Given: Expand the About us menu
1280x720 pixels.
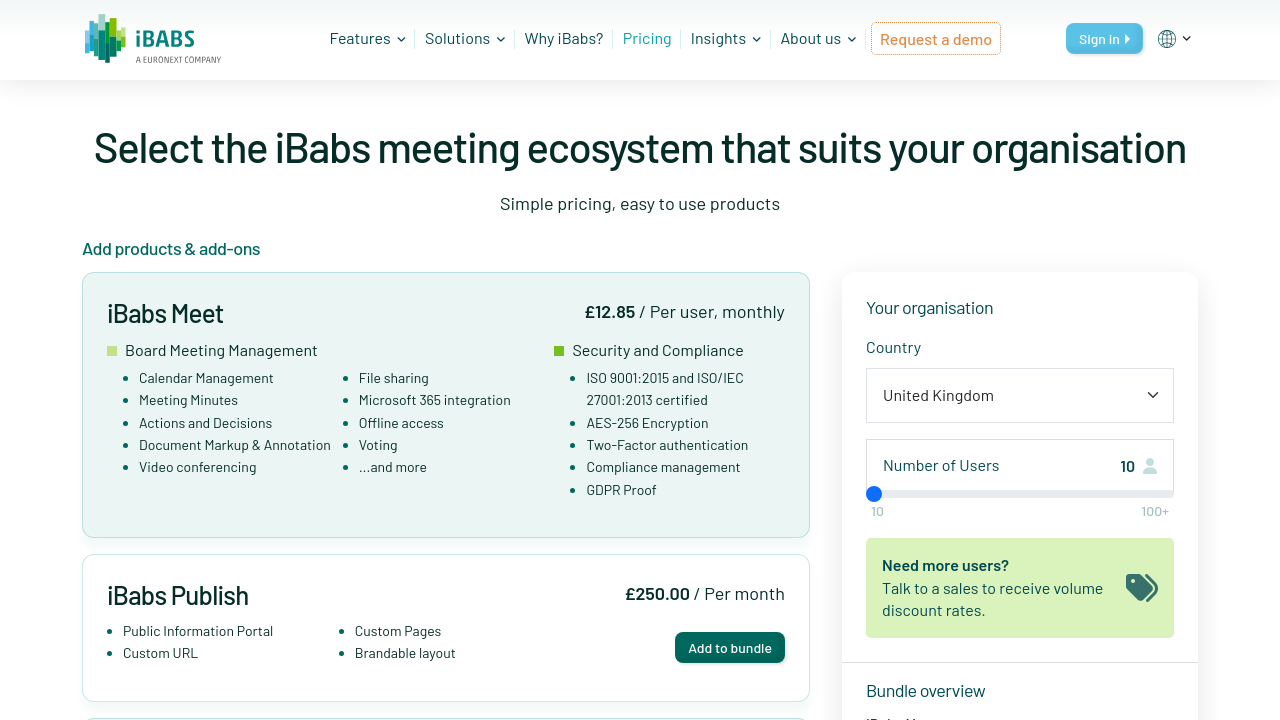Looking at the screenshot, I should coord(818,39).
